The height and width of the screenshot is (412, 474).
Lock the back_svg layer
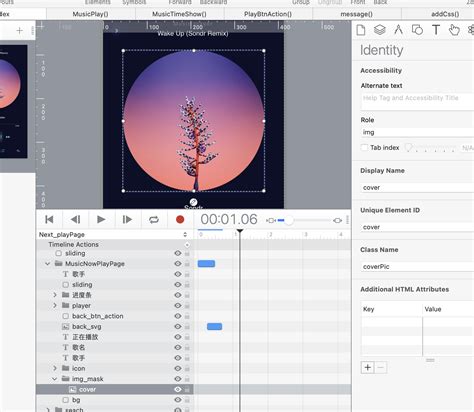[187, 327]
